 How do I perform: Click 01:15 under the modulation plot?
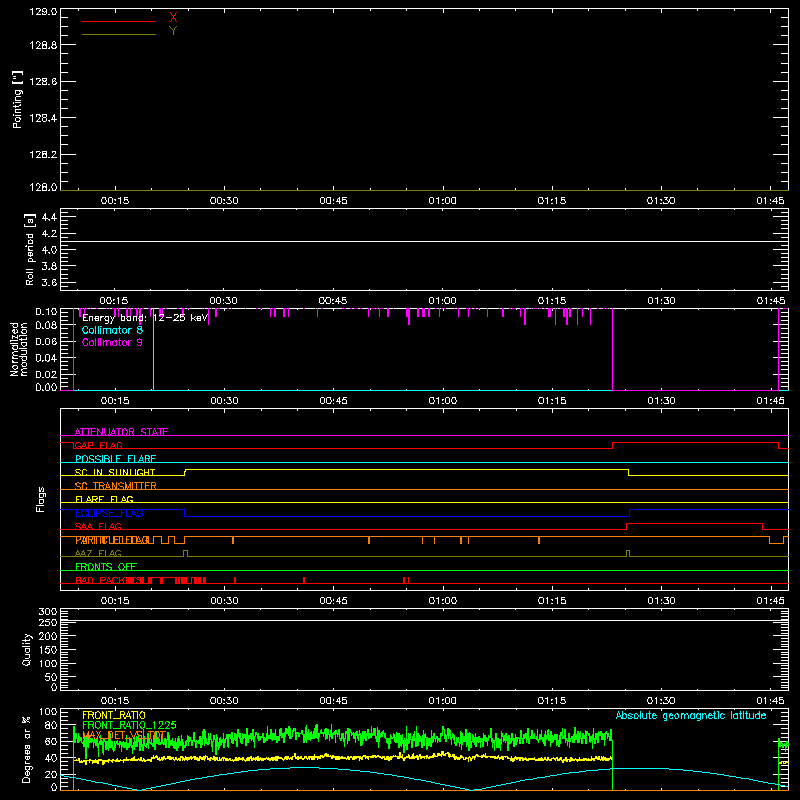pos(552,401)
